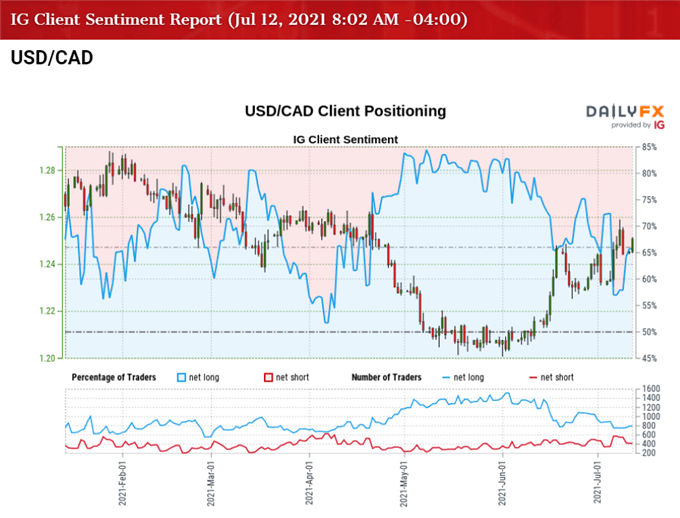Click the USD/CAD heading
Screen dimensions: 680x518
click(52, 58)
